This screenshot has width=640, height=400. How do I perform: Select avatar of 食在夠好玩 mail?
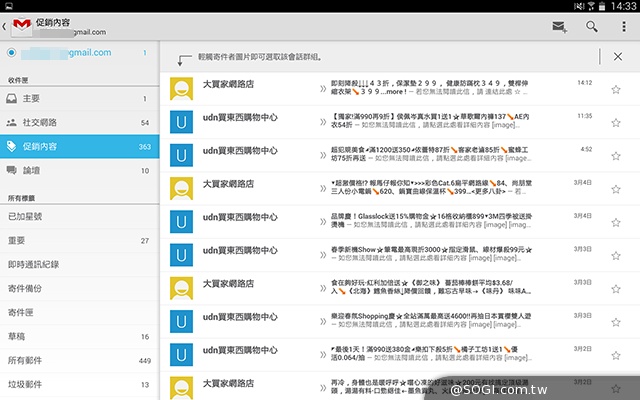tap(181, 288)
